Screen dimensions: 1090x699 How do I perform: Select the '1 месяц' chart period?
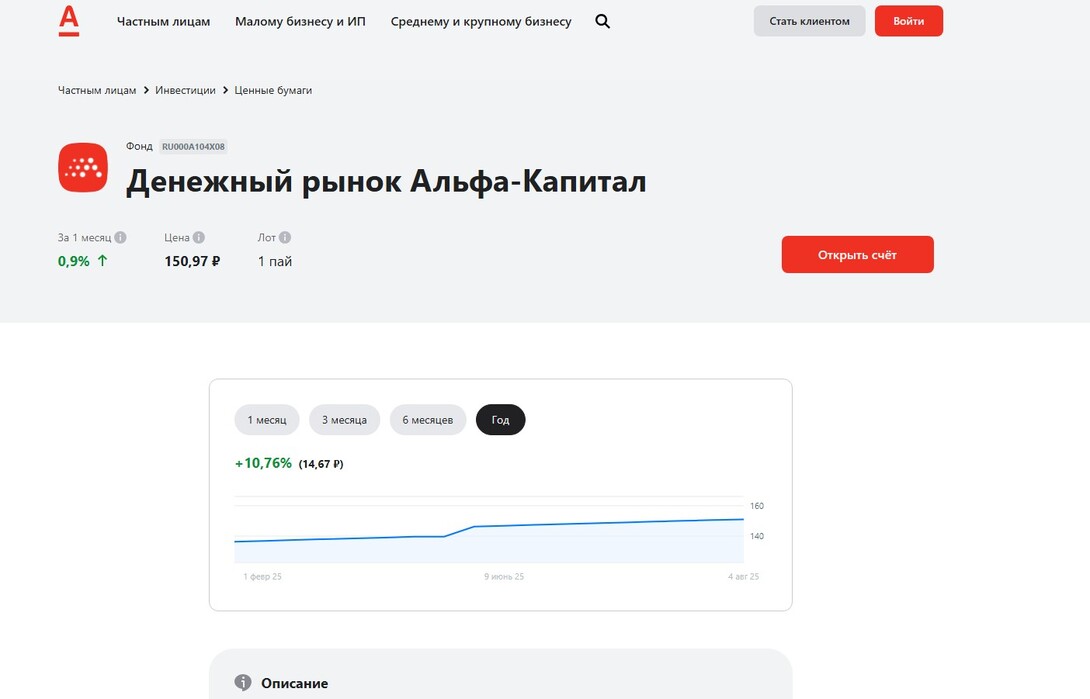pos(267,420)
